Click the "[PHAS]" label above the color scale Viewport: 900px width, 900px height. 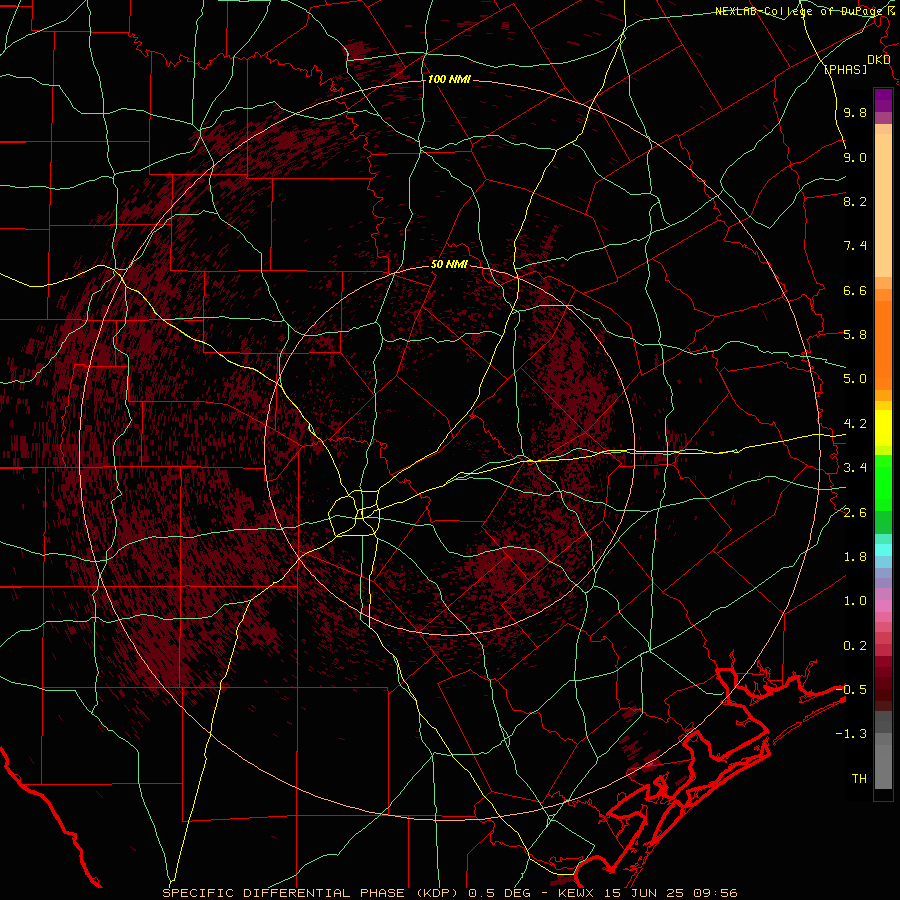coord(845,70)
